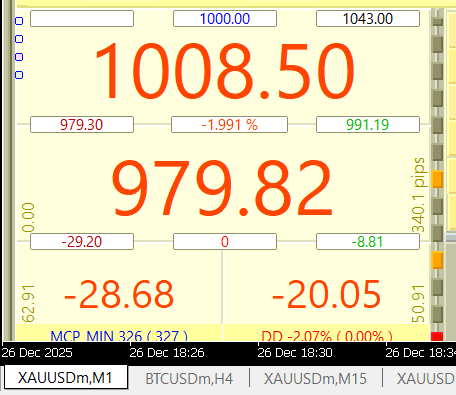Screen dimensions: 456x395
Task: Open the XAUUSDm,M15 chart tab
Action: tap(315, 379)
